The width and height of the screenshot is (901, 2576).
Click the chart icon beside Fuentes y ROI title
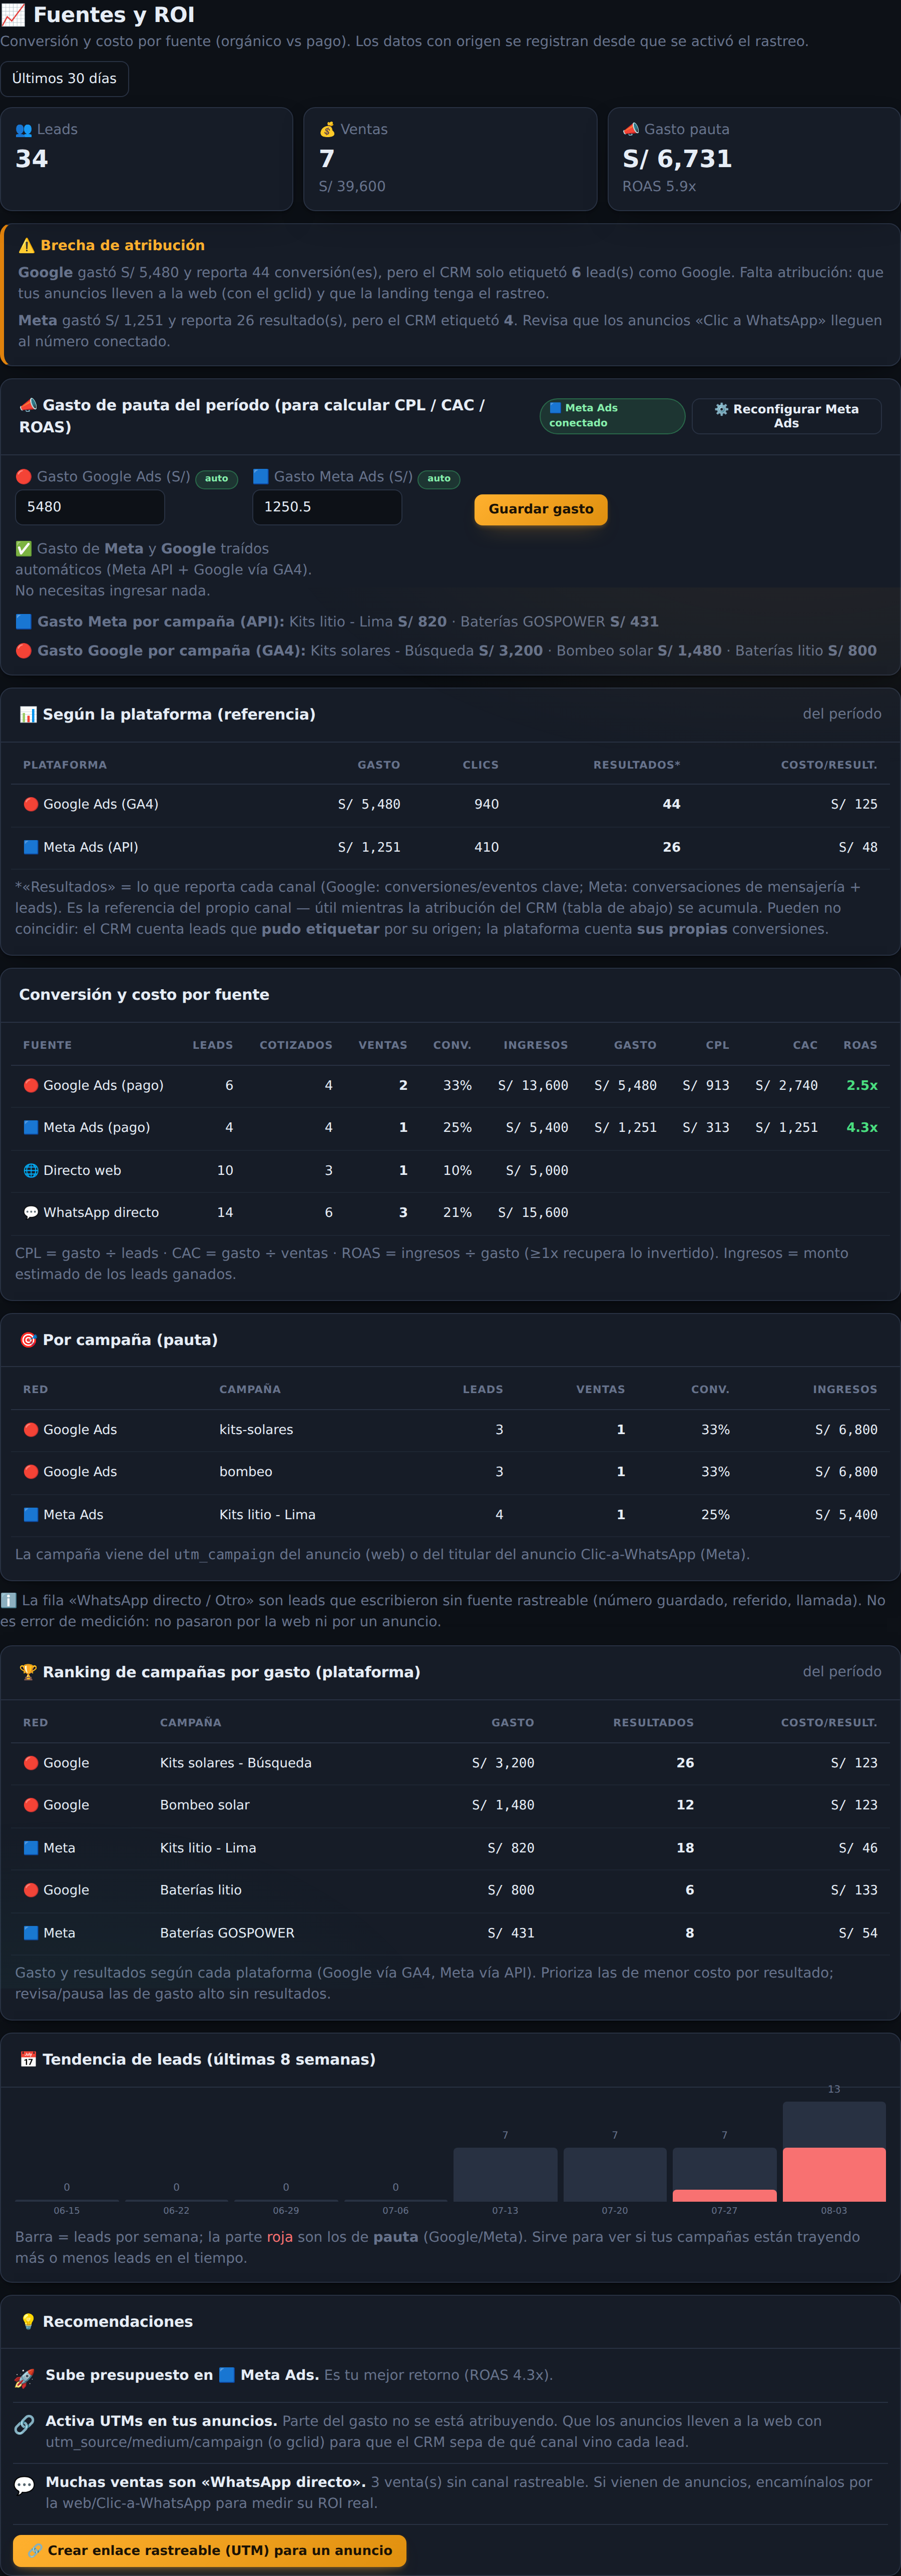[x=13, y=15]
